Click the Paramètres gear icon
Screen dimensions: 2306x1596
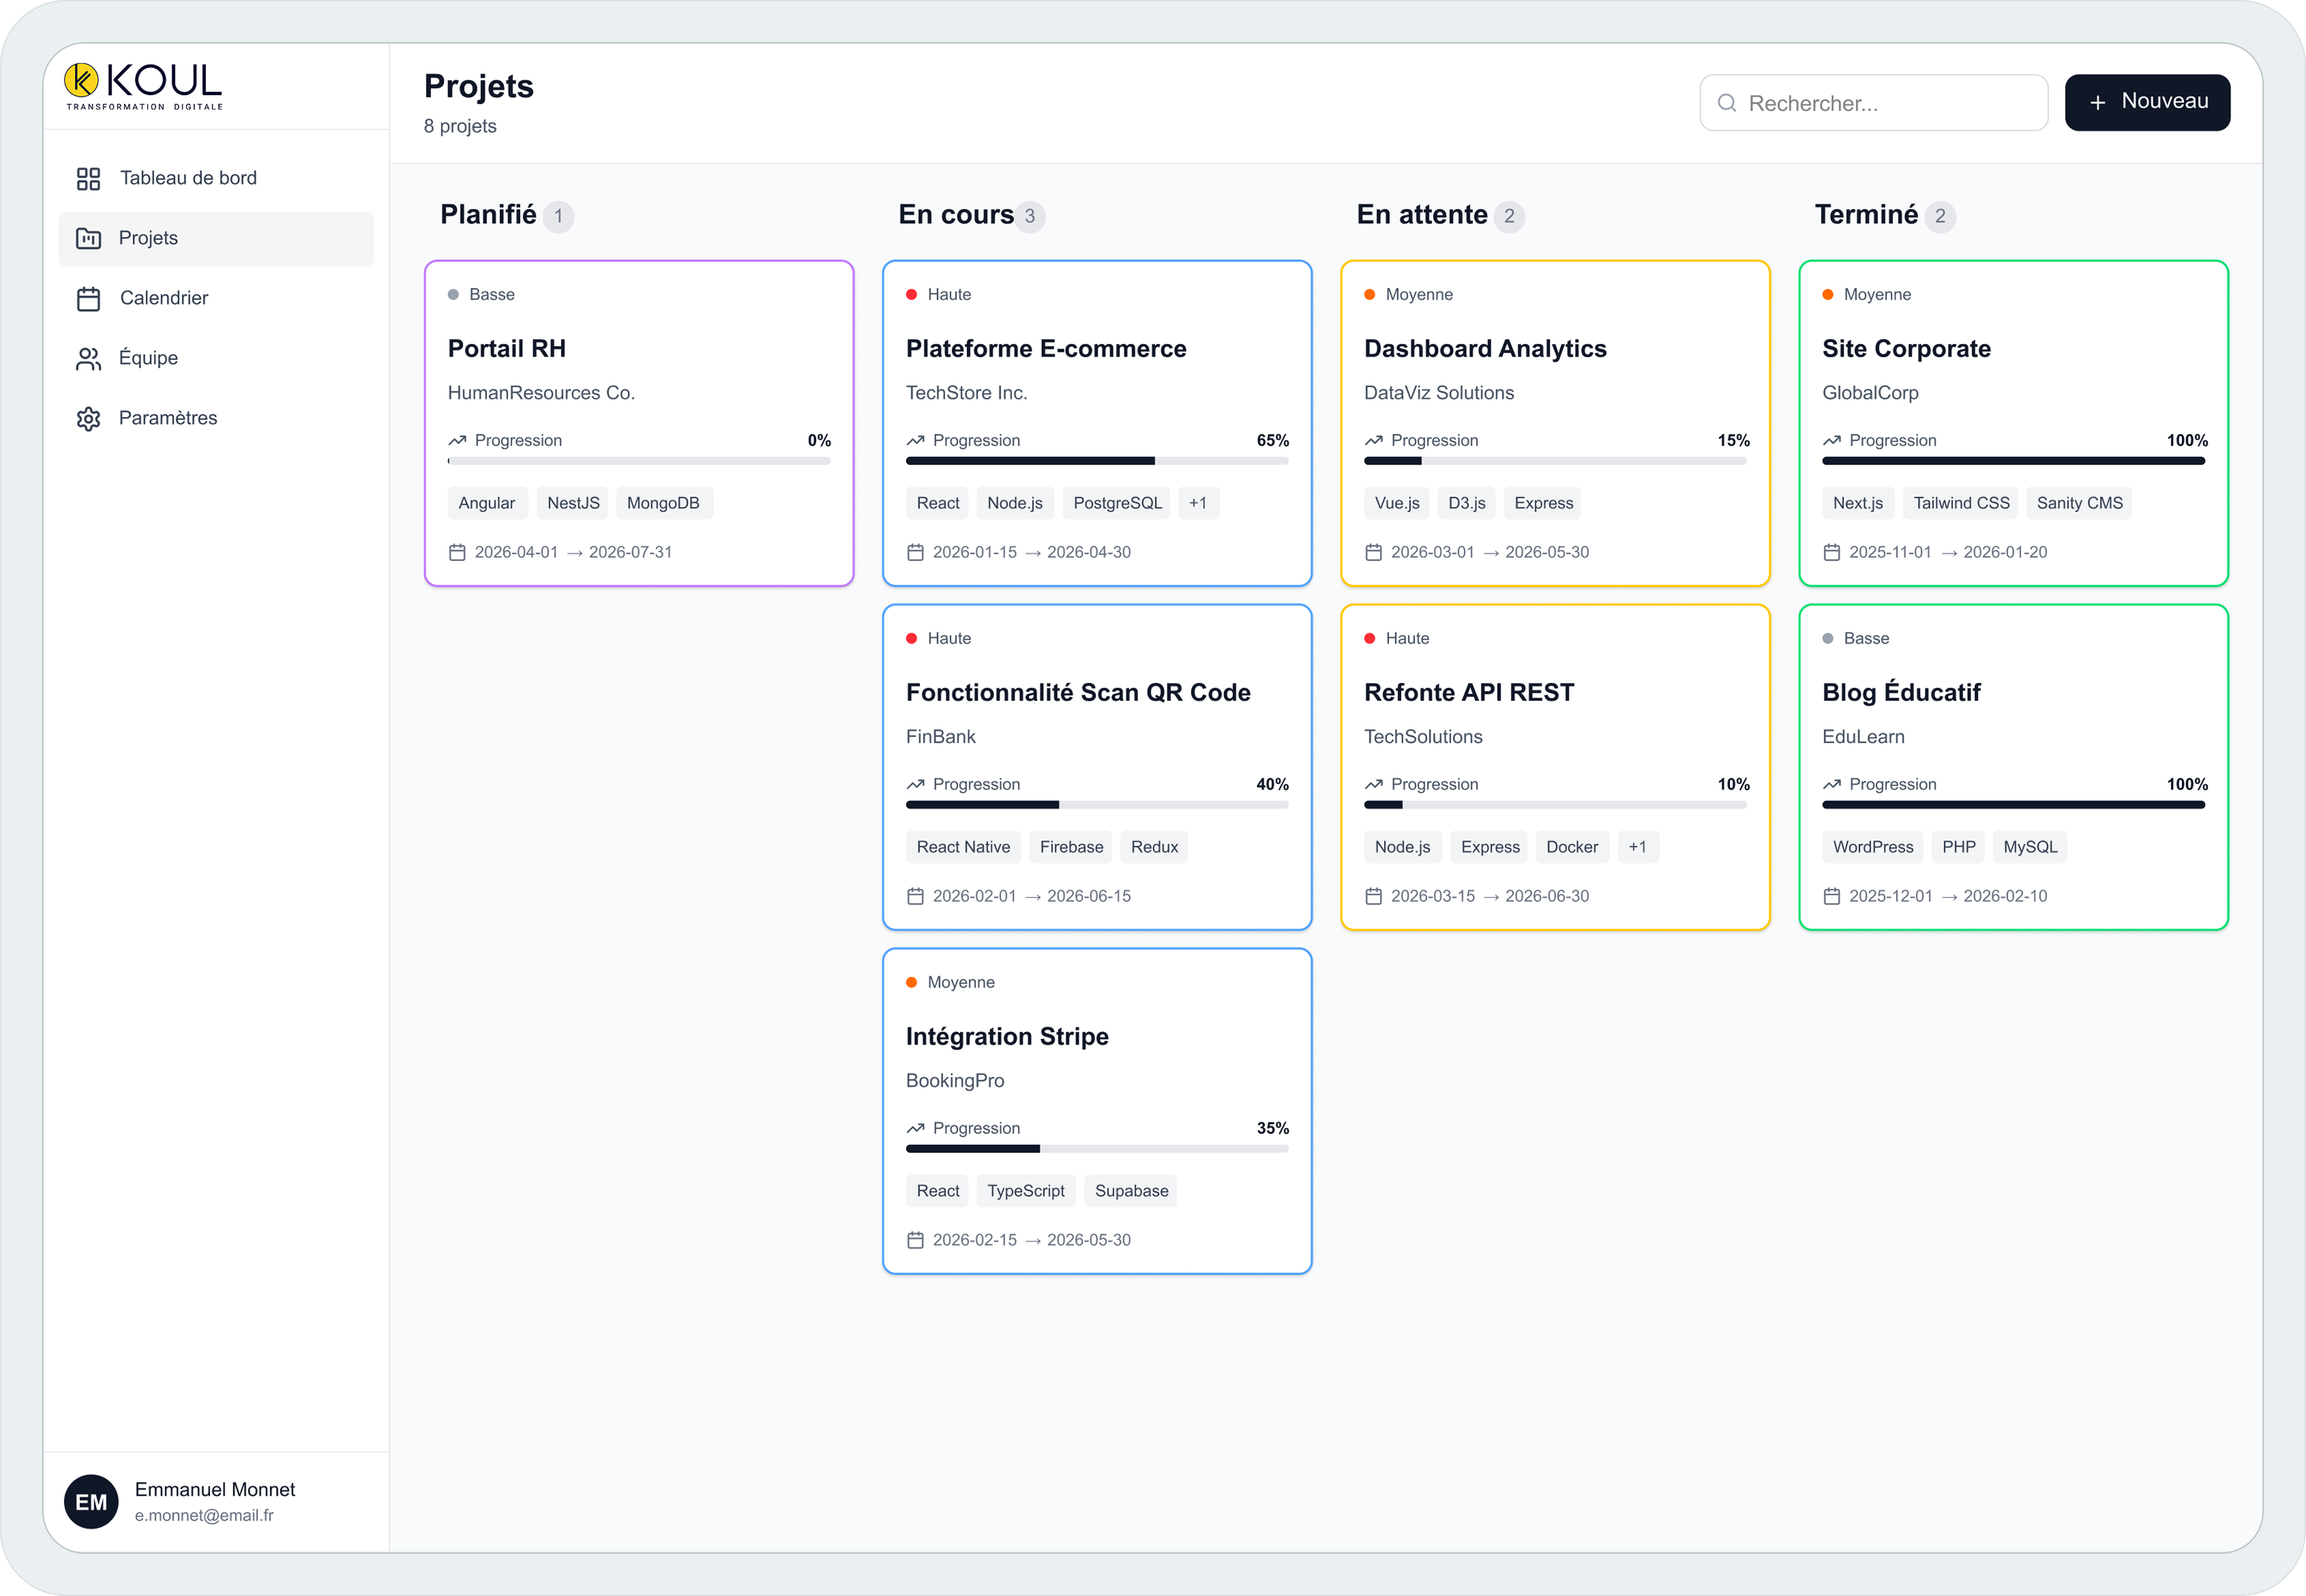[x=88, y=419]
